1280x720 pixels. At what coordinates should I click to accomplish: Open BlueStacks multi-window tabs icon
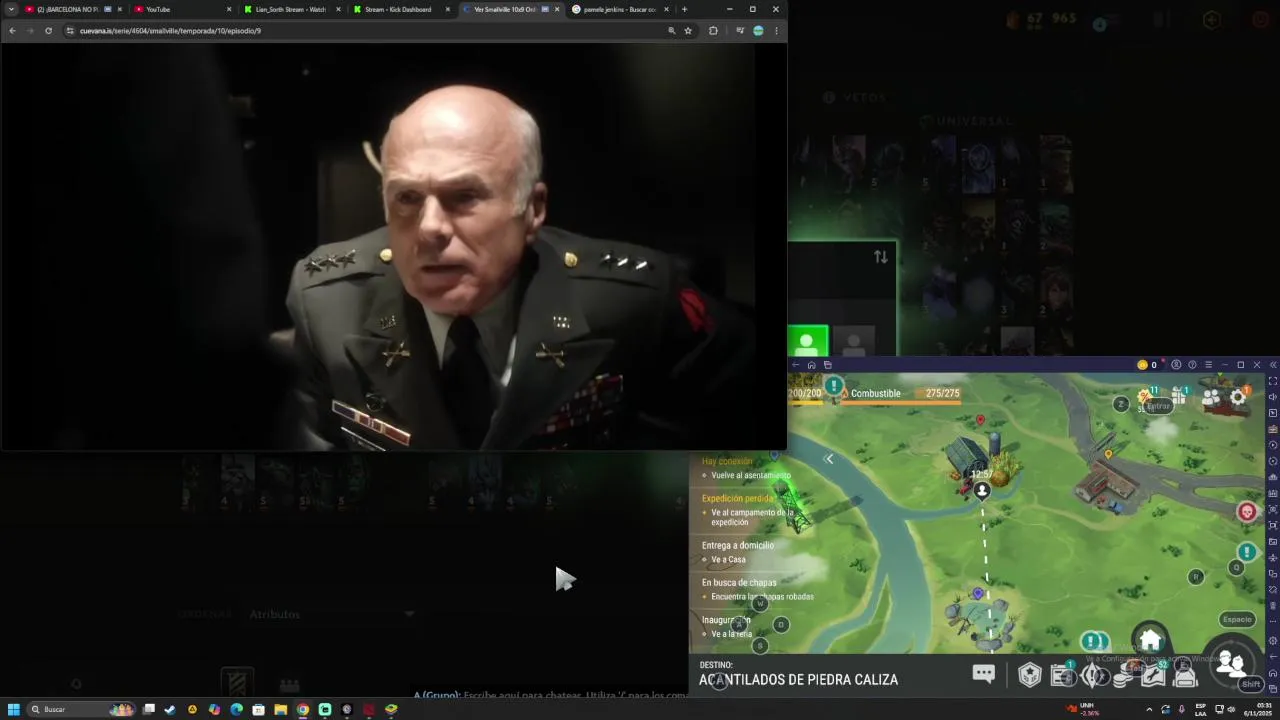[827, 365]
